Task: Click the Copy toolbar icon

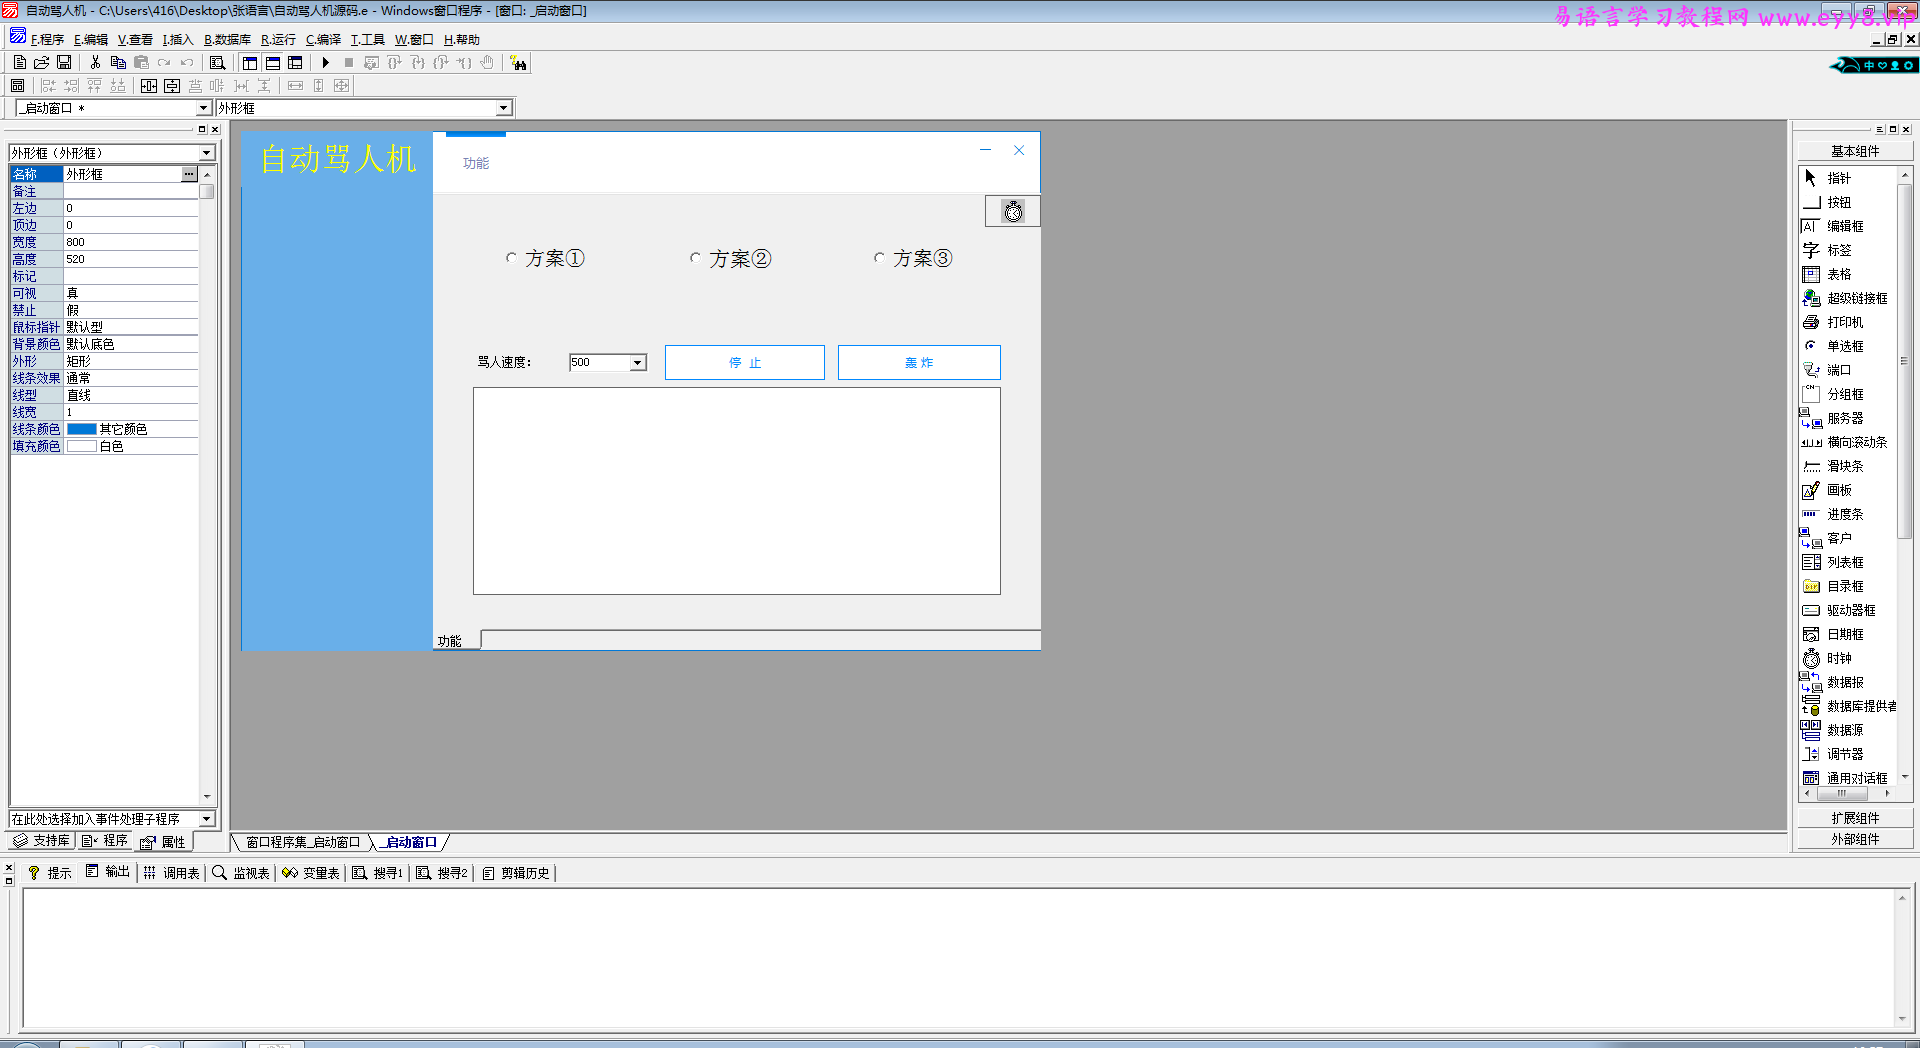Action: 118,63
